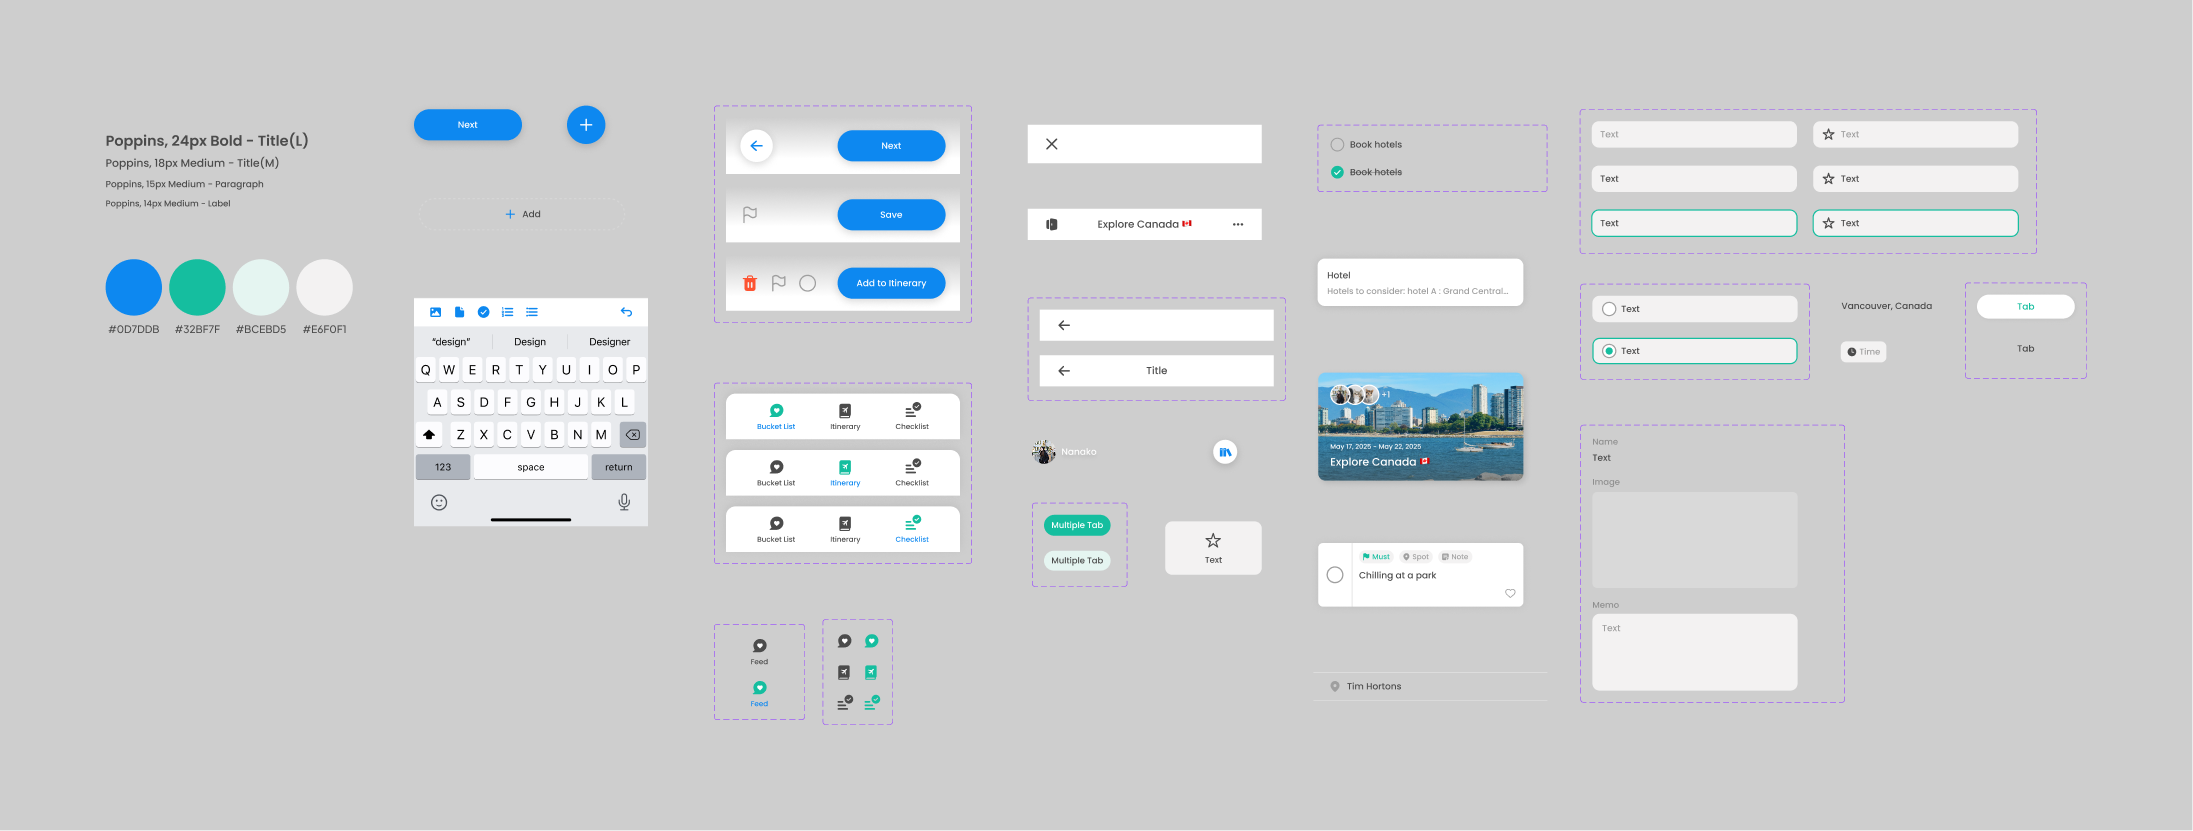
Task: Pick the mint #BCEBD5 color swatch
Action: pos(261,288)
